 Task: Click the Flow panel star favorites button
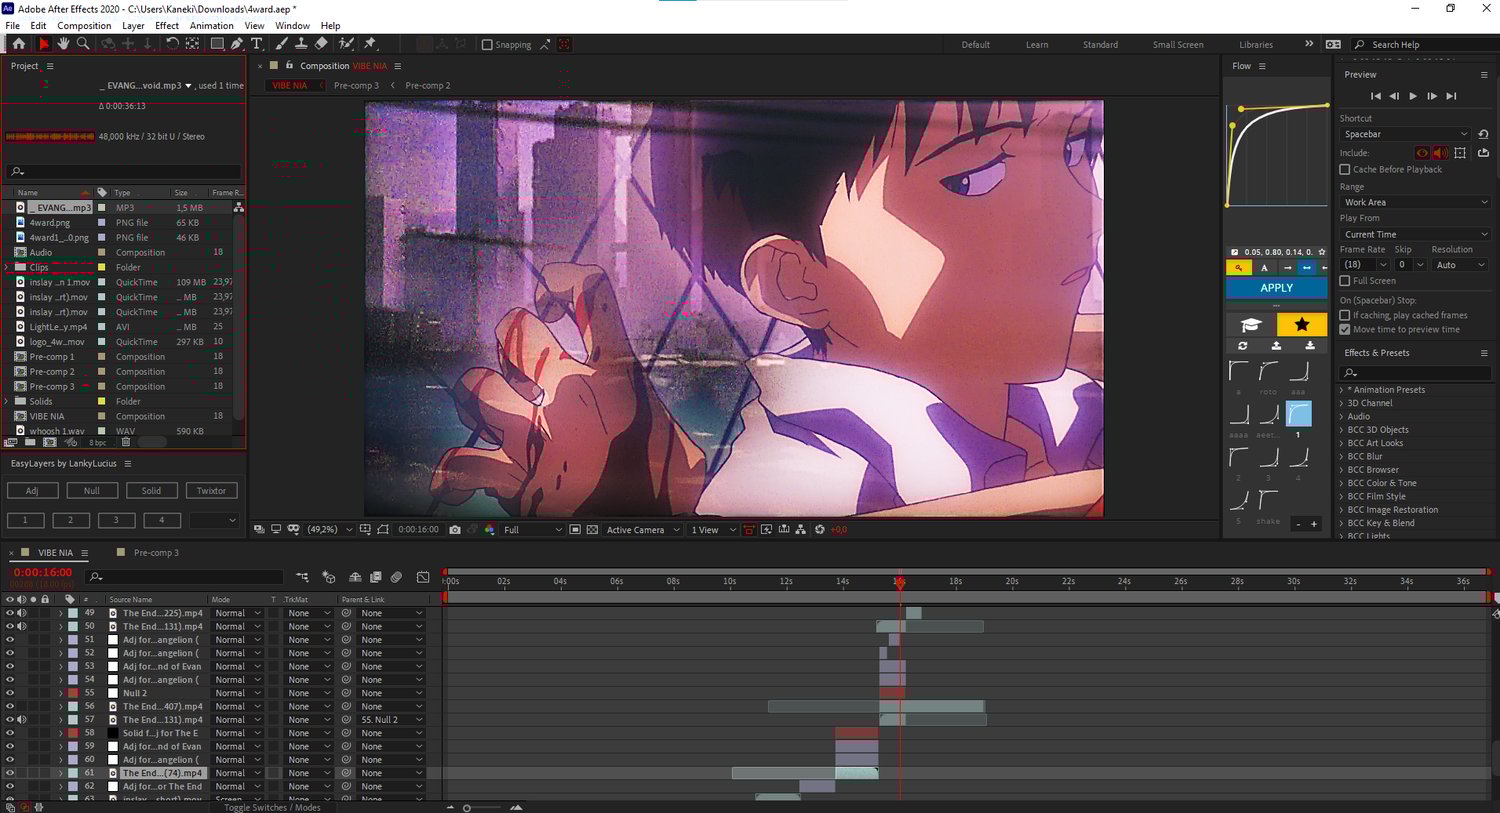click(1301, 324)
